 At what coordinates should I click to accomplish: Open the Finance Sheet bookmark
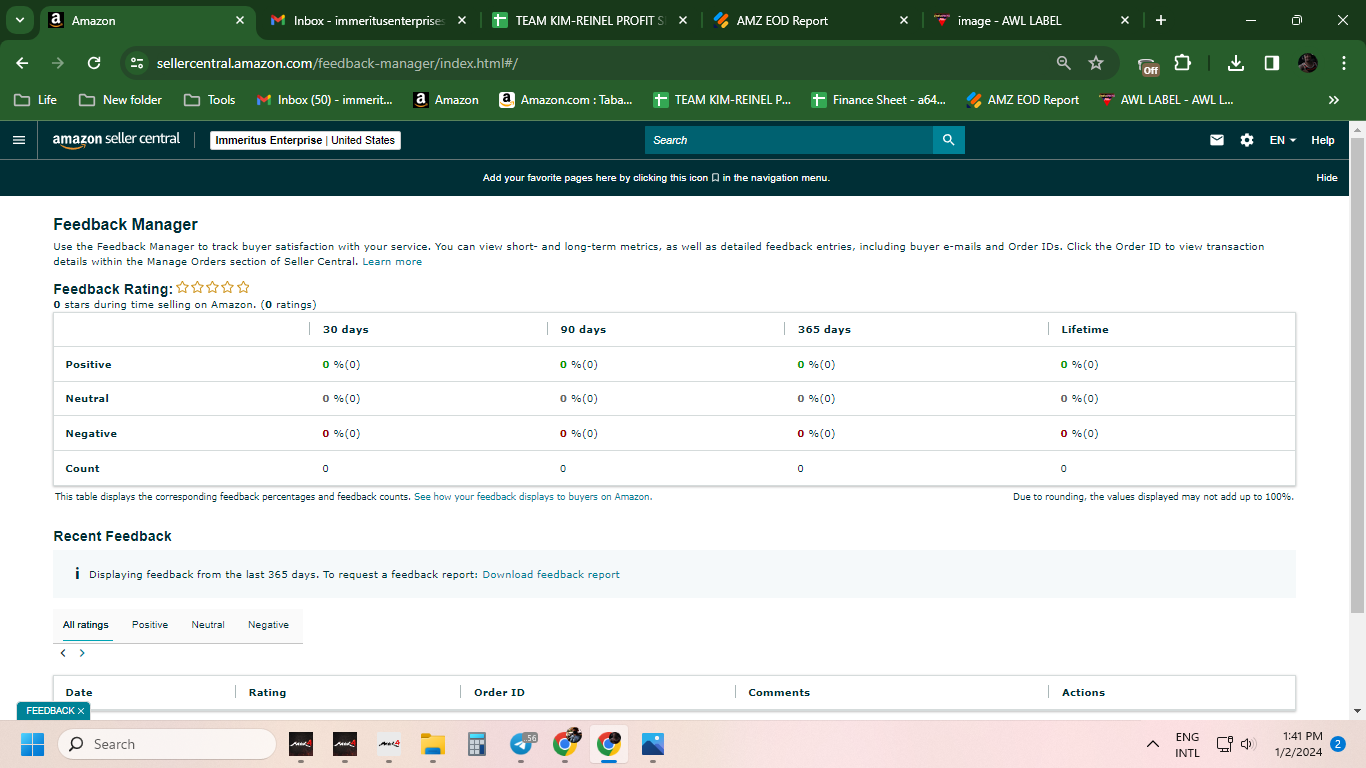click(x=879, y=100)
